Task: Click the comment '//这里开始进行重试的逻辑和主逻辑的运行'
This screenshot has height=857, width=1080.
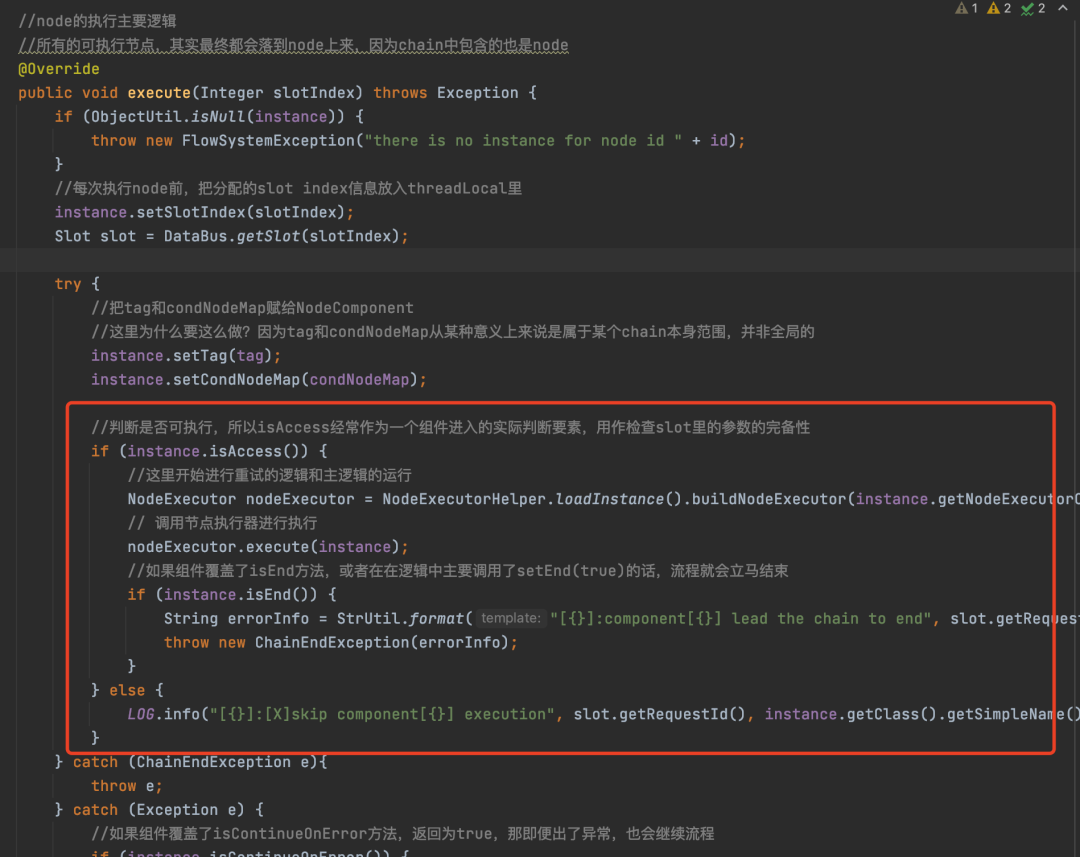Action: (269, 475)
